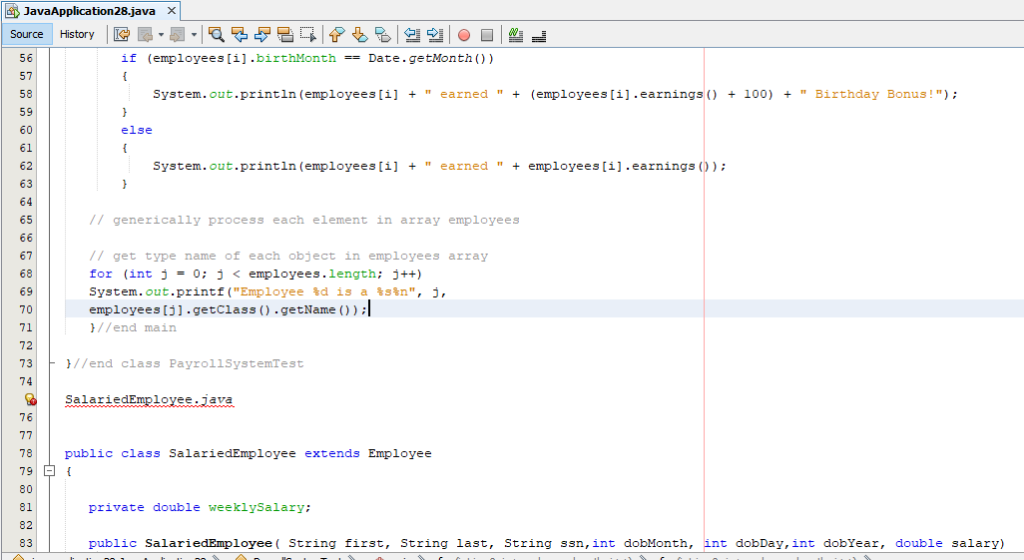Click the red Start Macro Recording icon

pos(464,35)
